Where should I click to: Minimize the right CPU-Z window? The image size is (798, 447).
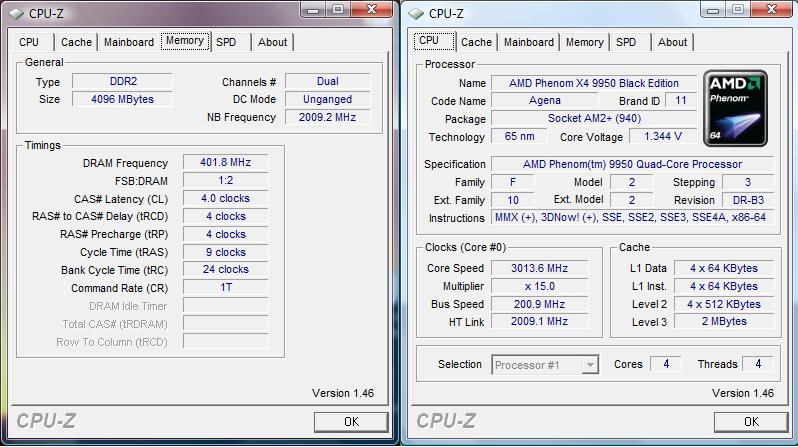(x=713, y=9)
